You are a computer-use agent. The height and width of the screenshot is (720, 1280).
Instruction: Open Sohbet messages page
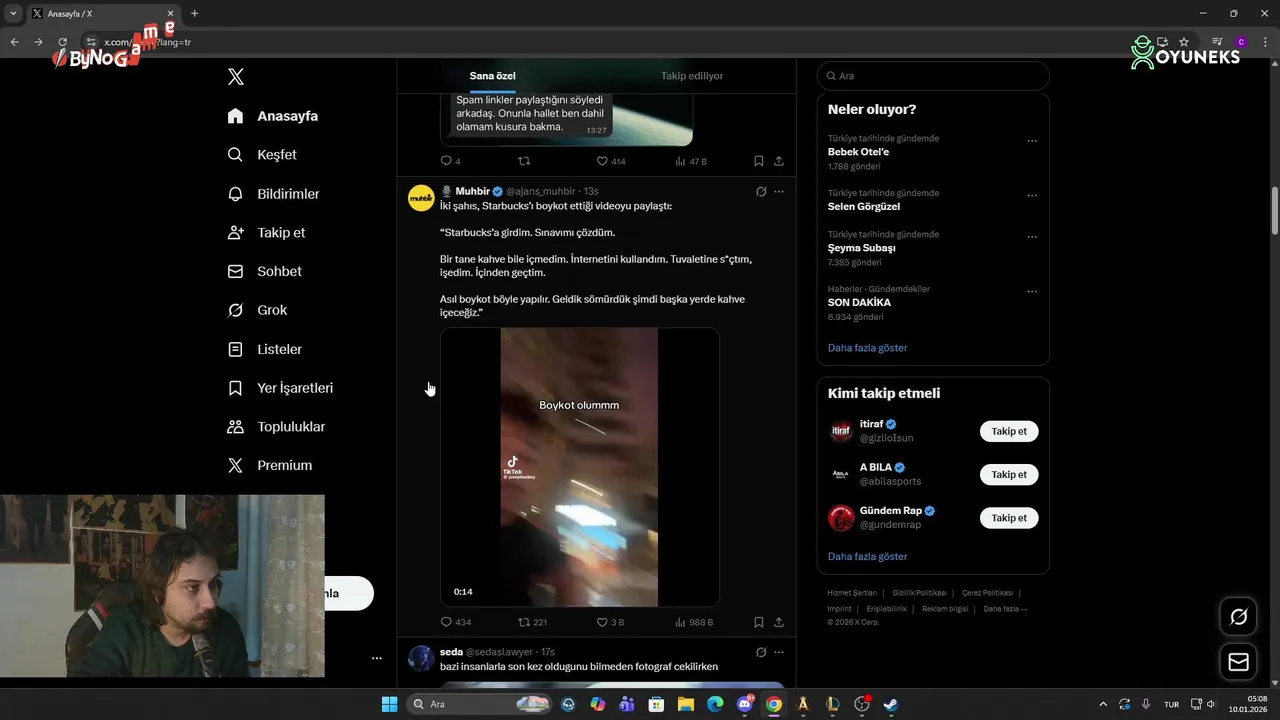click(x=264, y=271)
